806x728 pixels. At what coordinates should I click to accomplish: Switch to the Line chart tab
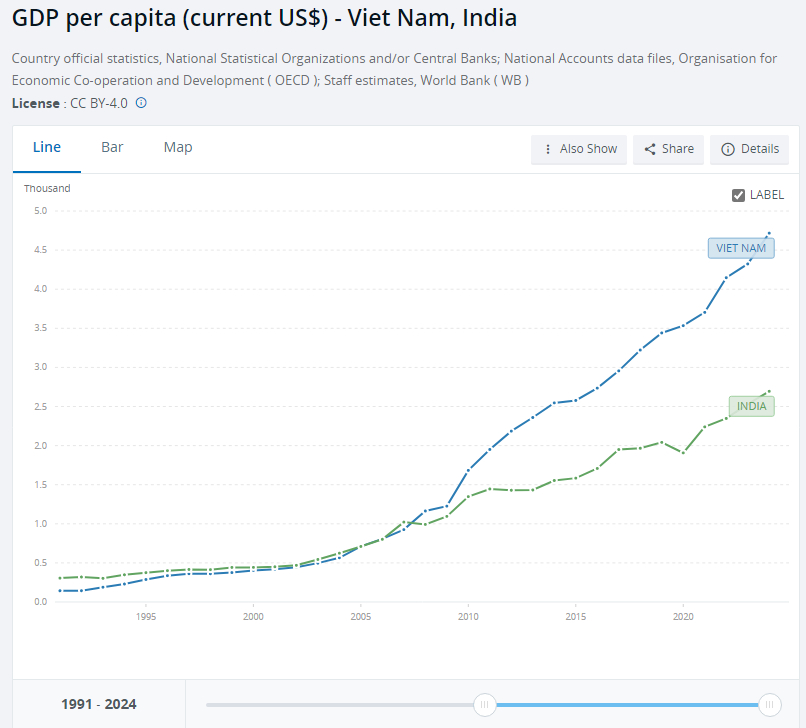(x=47, y=148)
